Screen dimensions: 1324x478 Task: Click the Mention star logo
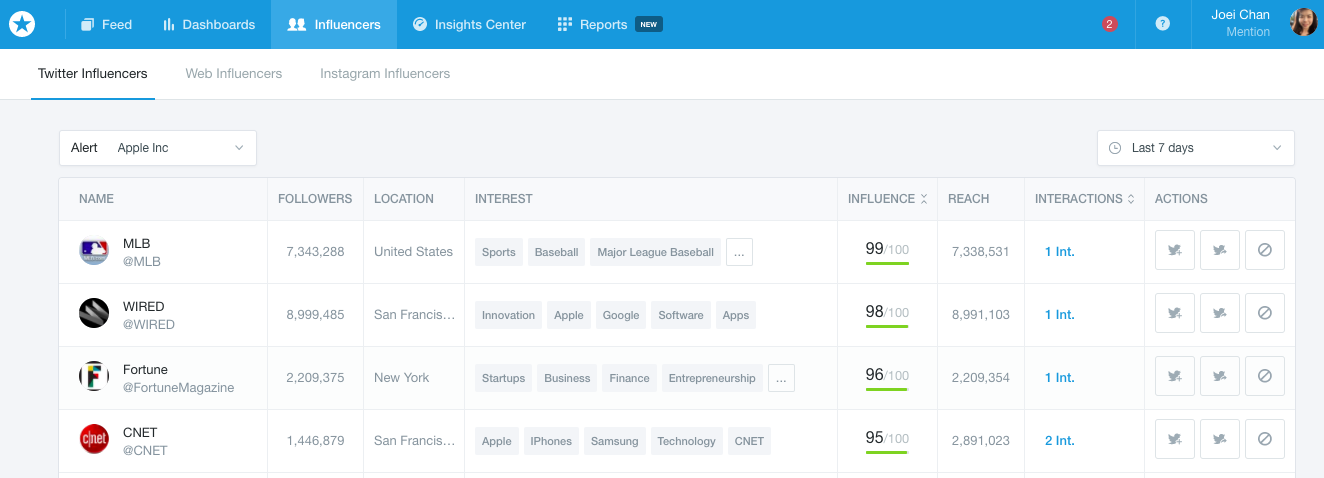click(x=22, y=24)
